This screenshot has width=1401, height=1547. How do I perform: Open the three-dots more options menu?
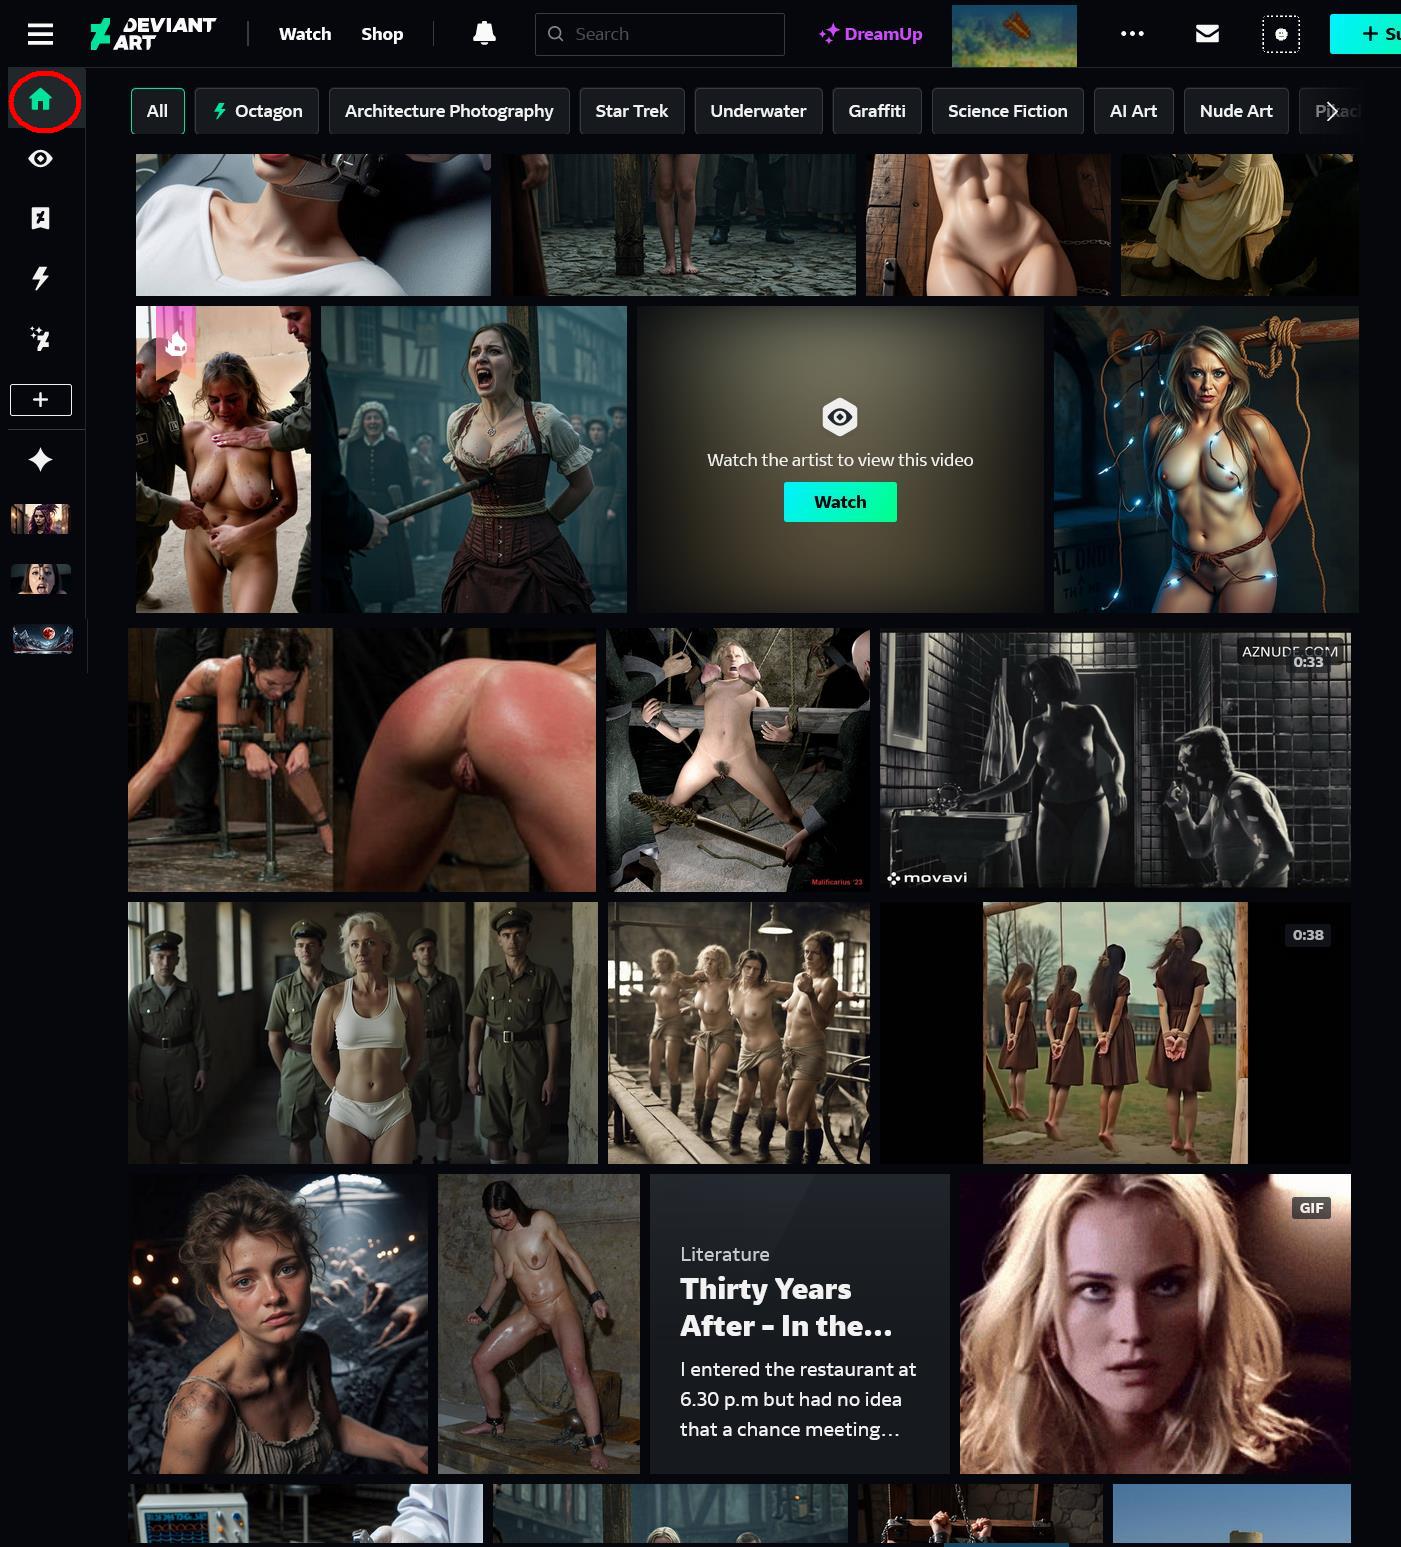[x=1132, y=34]
